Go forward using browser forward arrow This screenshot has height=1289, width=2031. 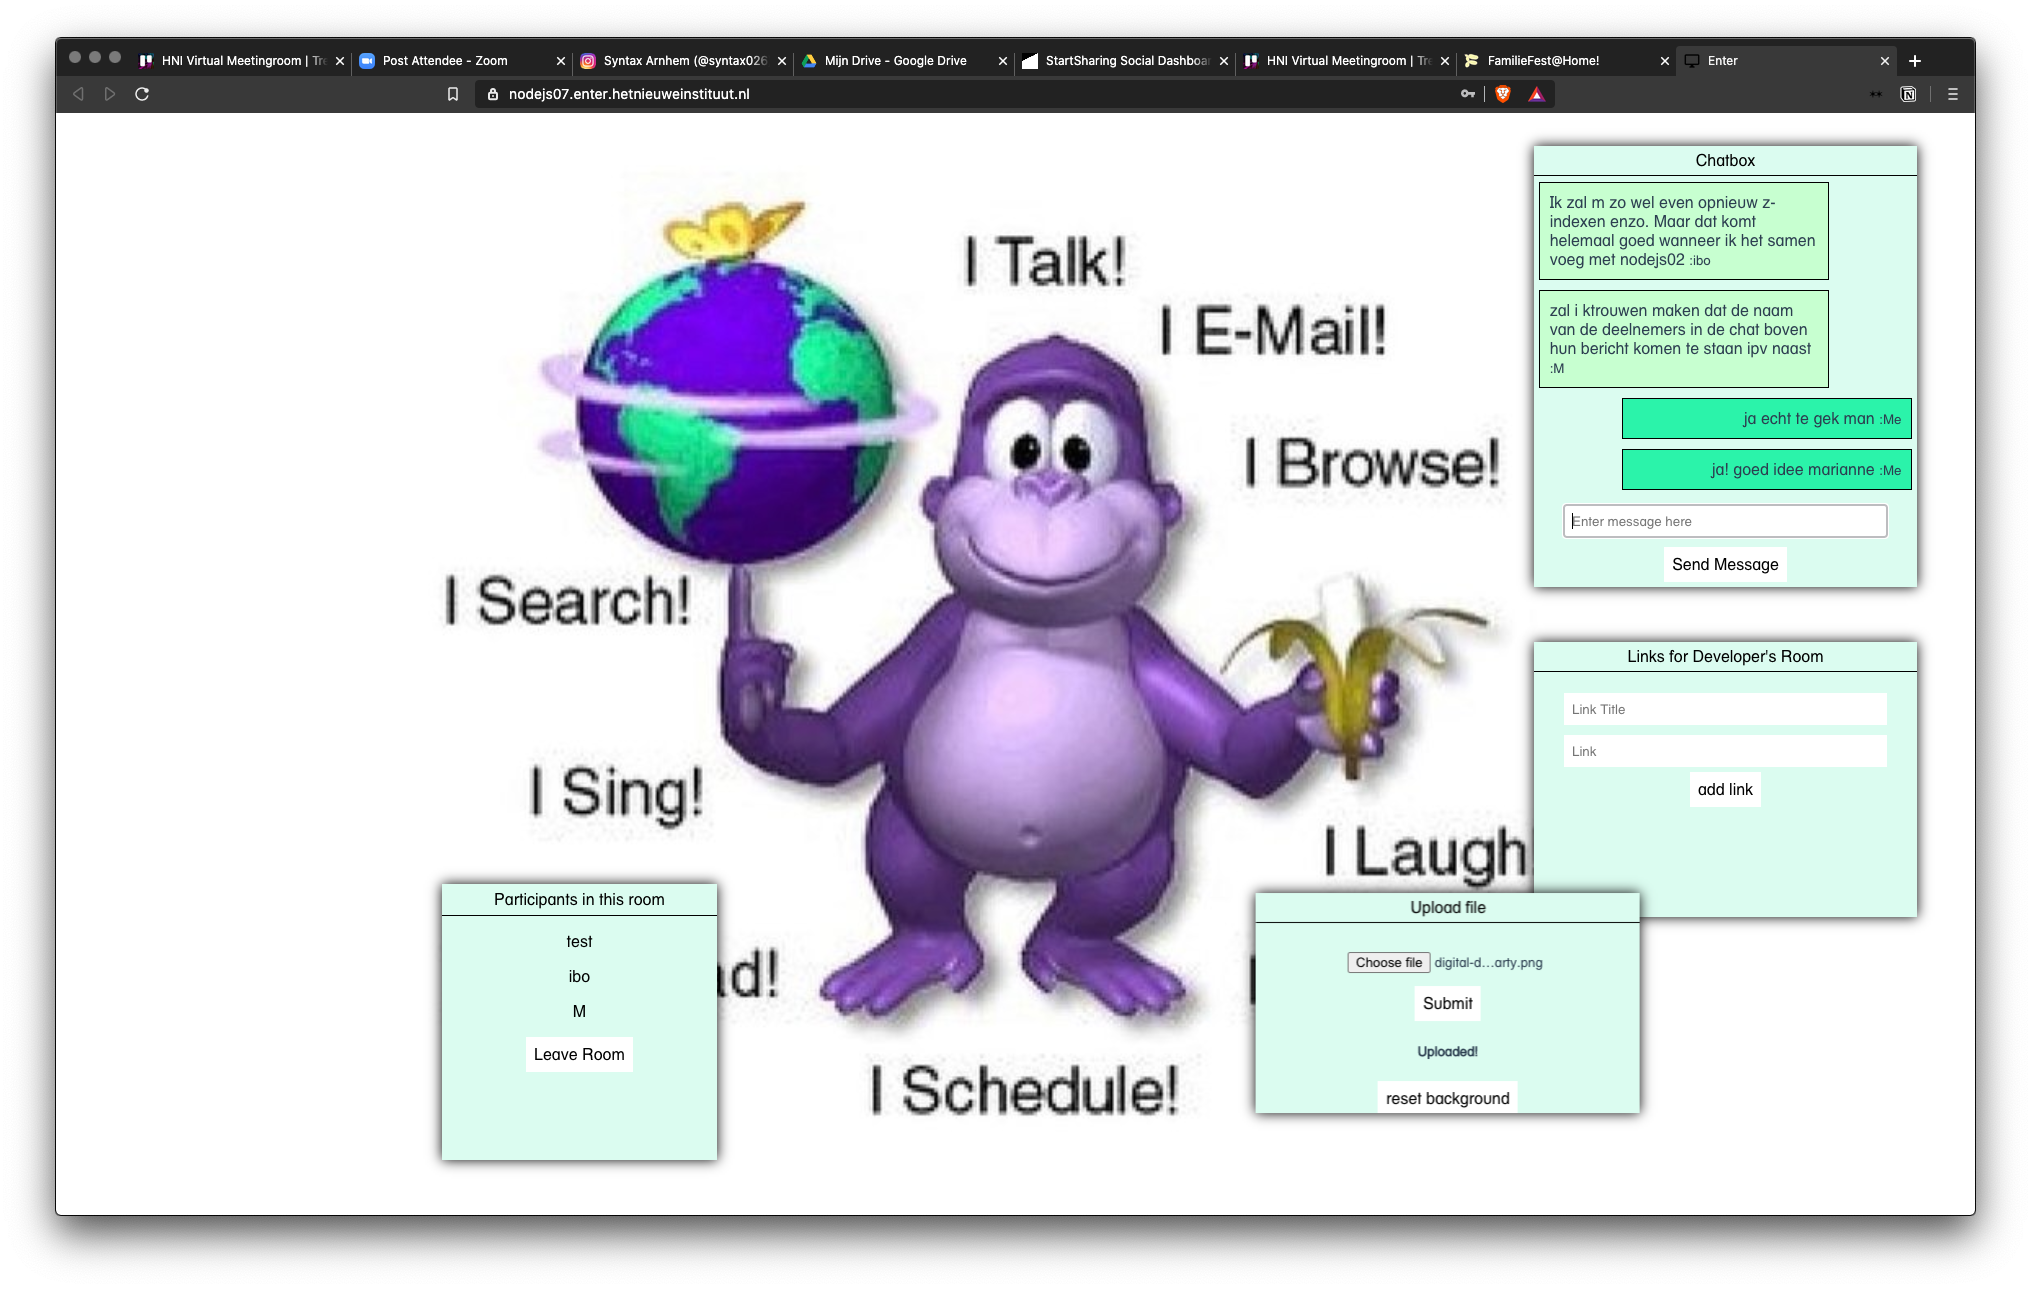[110, 94]
